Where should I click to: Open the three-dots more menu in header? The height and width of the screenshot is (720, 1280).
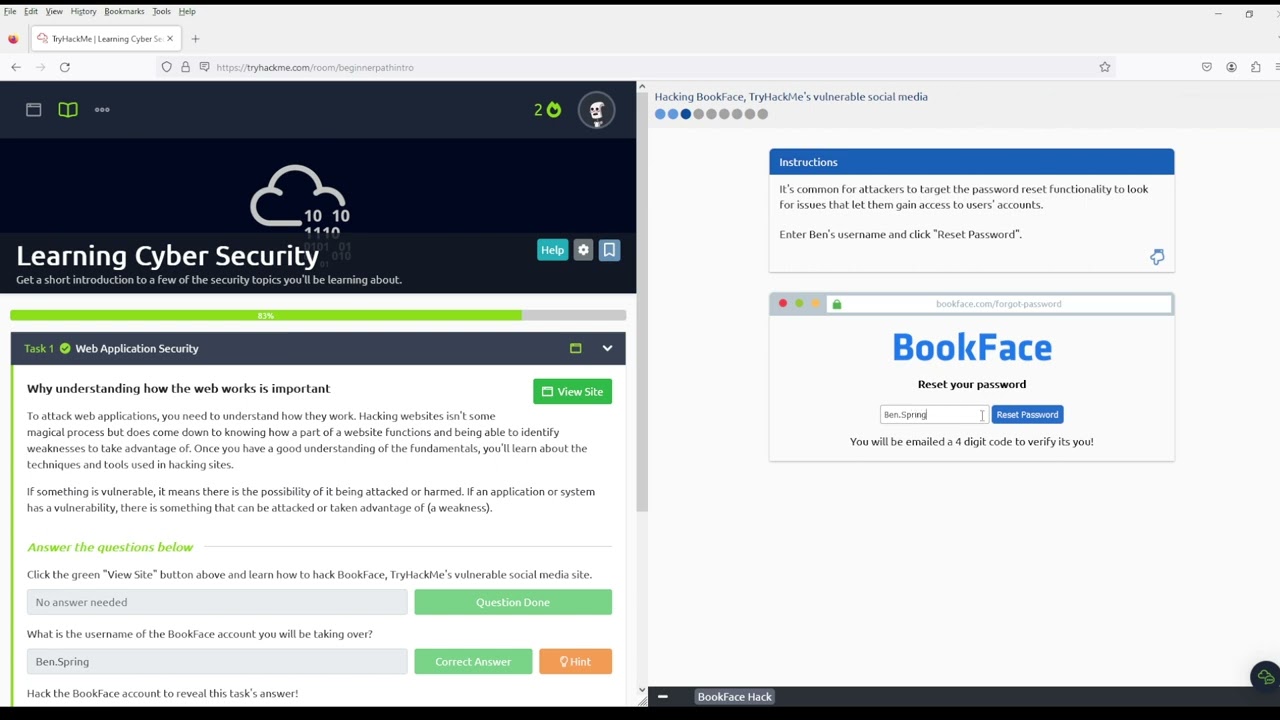coord(102,110)
